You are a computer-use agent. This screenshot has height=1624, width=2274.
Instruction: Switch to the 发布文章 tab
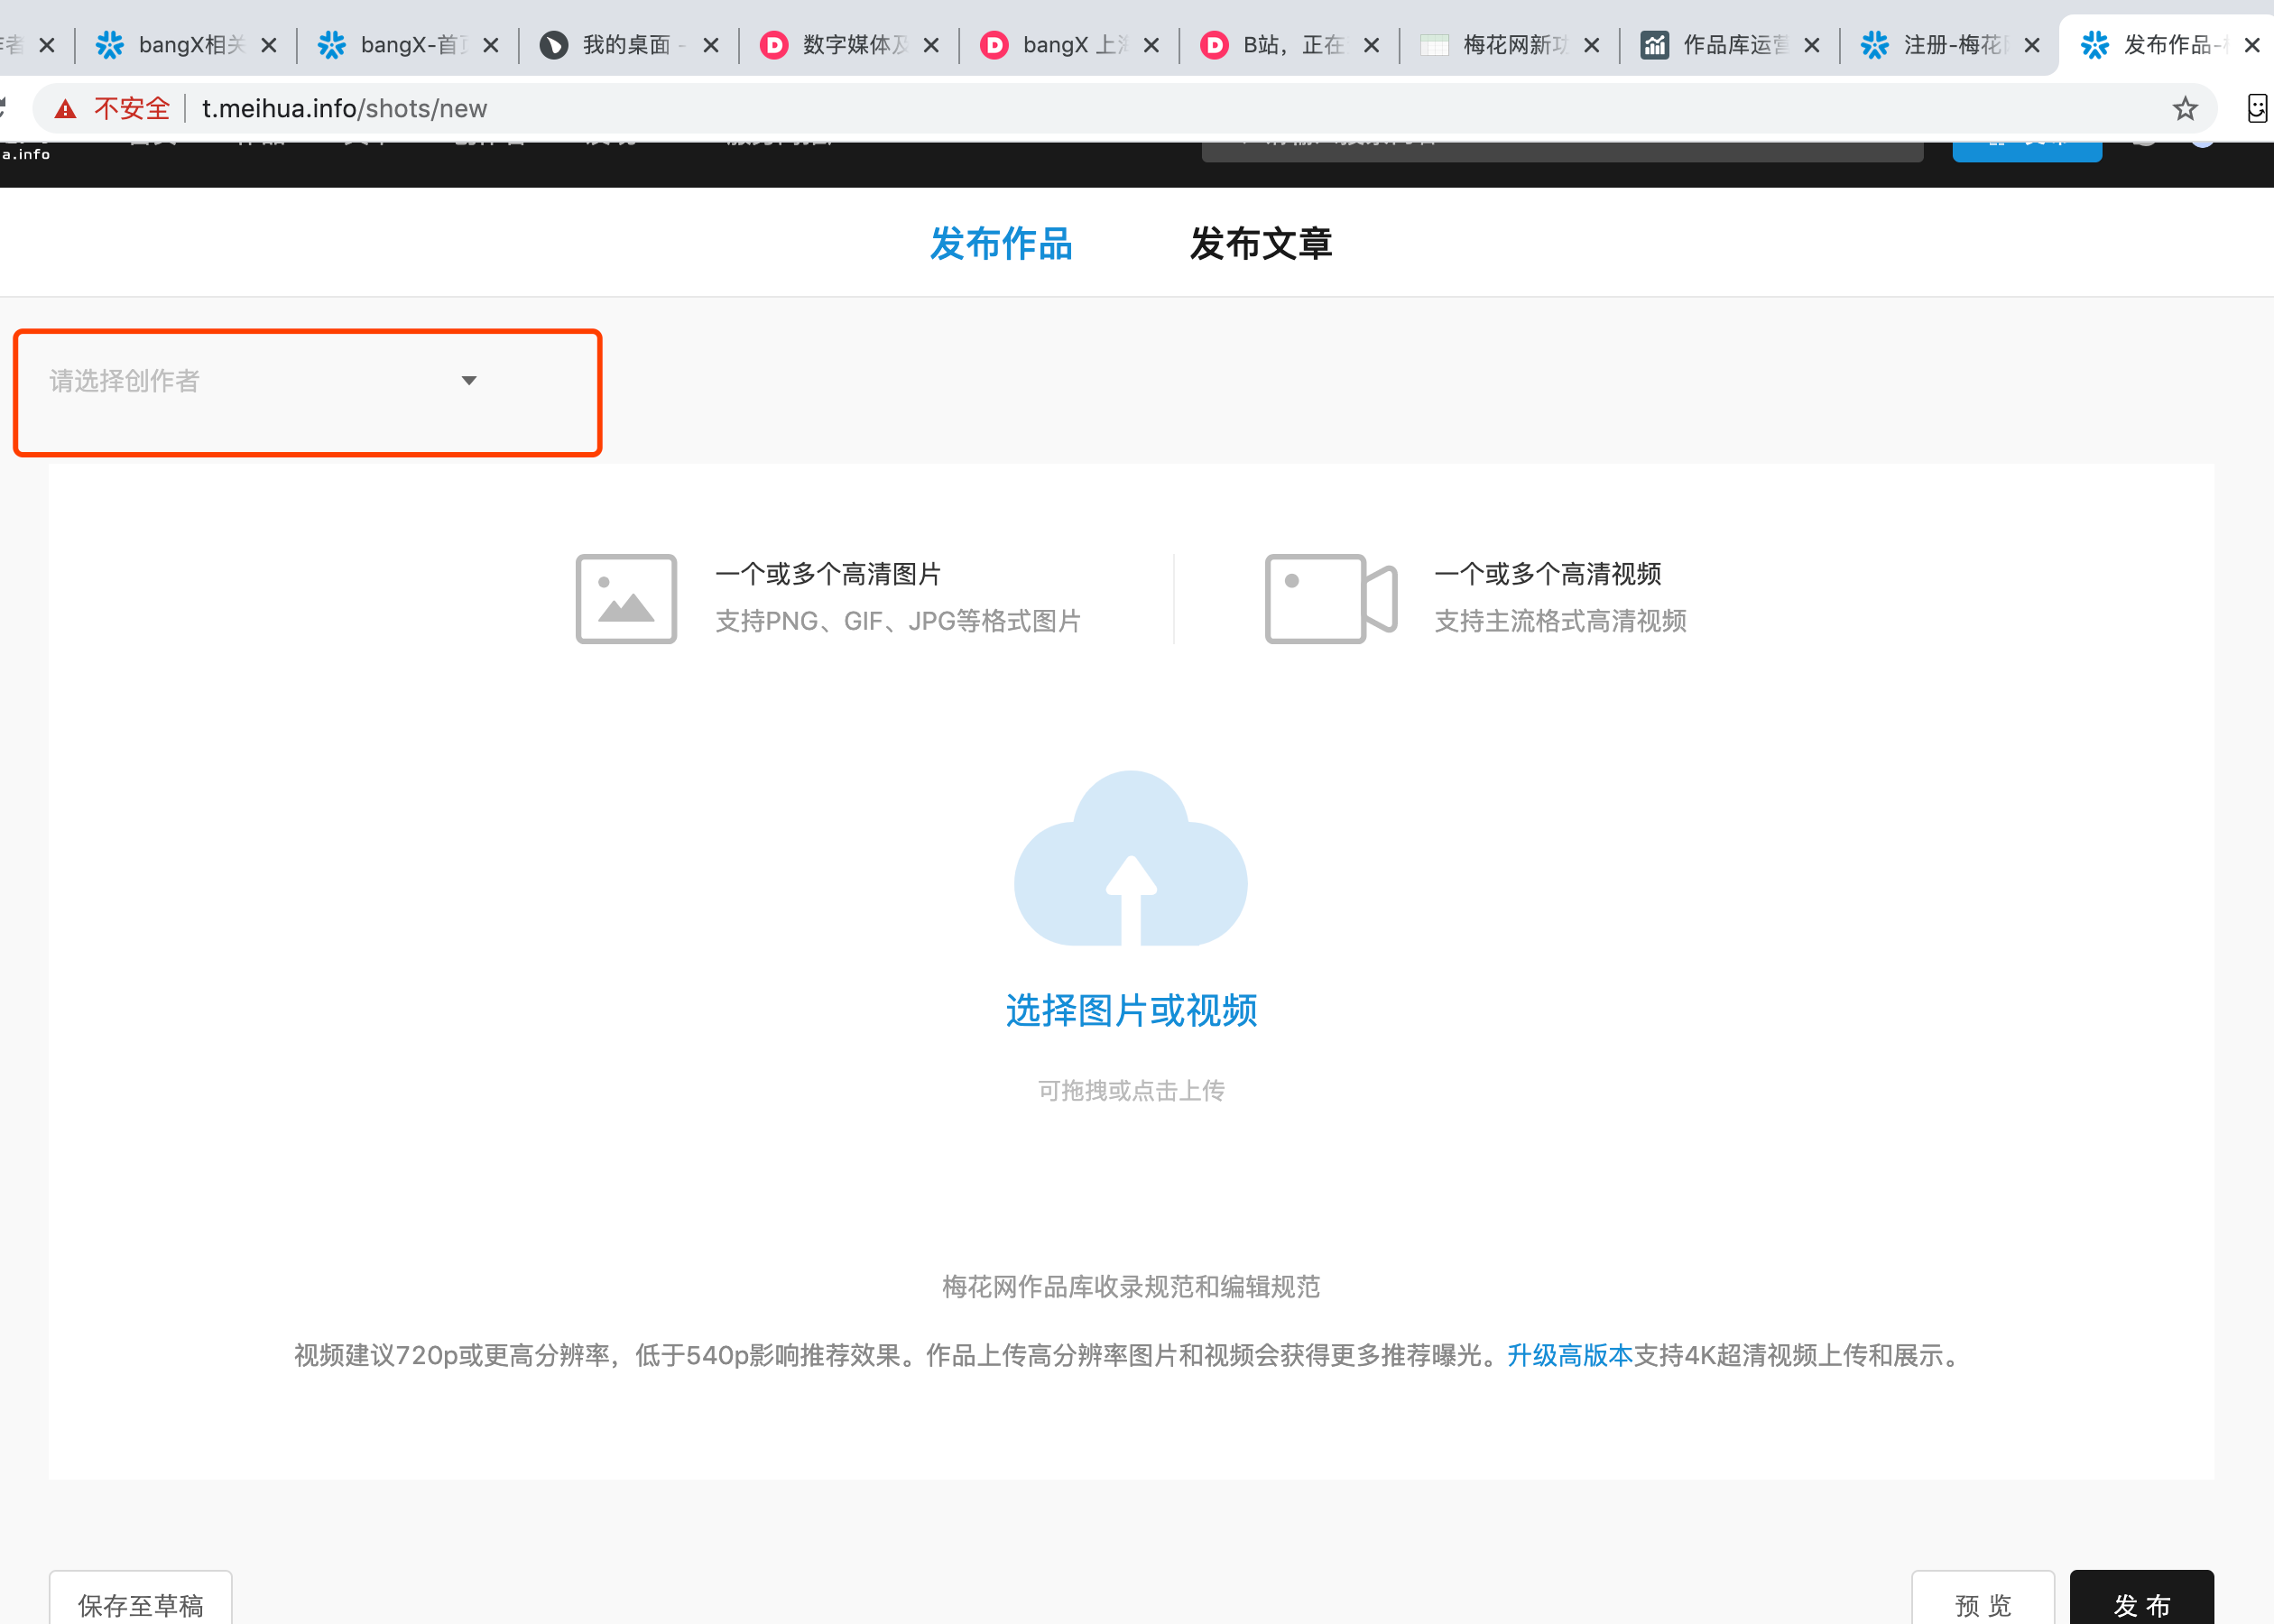[x=1260, y=243]
